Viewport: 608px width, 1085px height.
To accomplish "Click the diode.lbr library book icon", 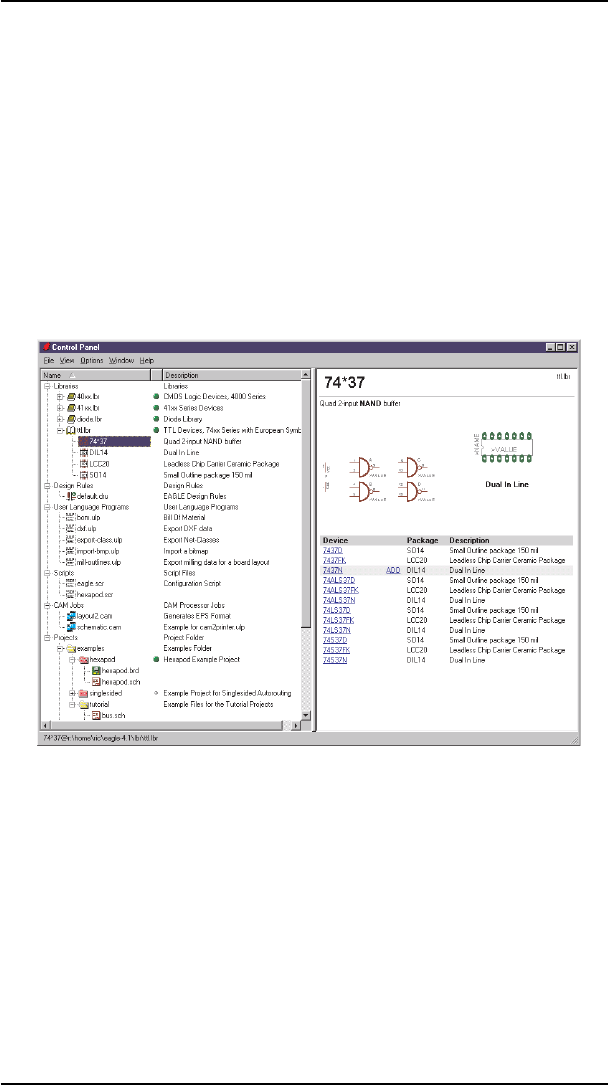I will (x=71, y=419).
